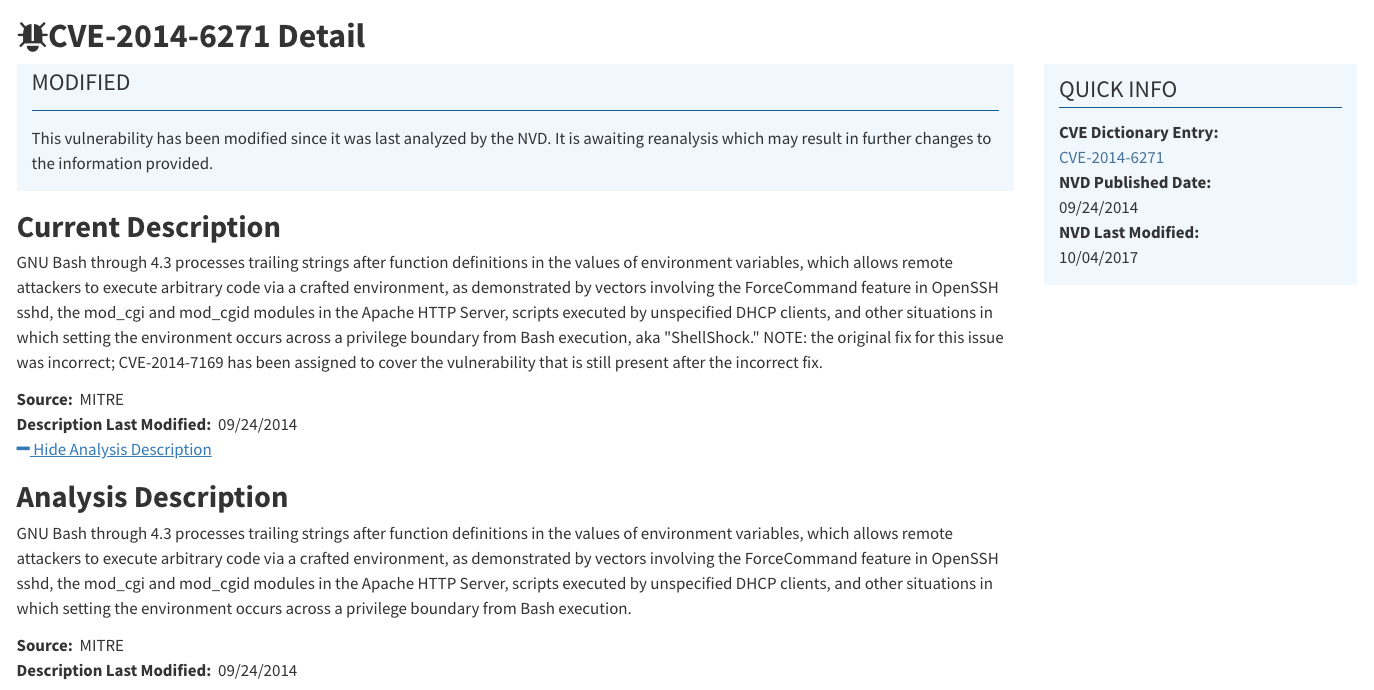
Task: Click the minus icon before Hide Analysis Description
Action: [23, 449]
